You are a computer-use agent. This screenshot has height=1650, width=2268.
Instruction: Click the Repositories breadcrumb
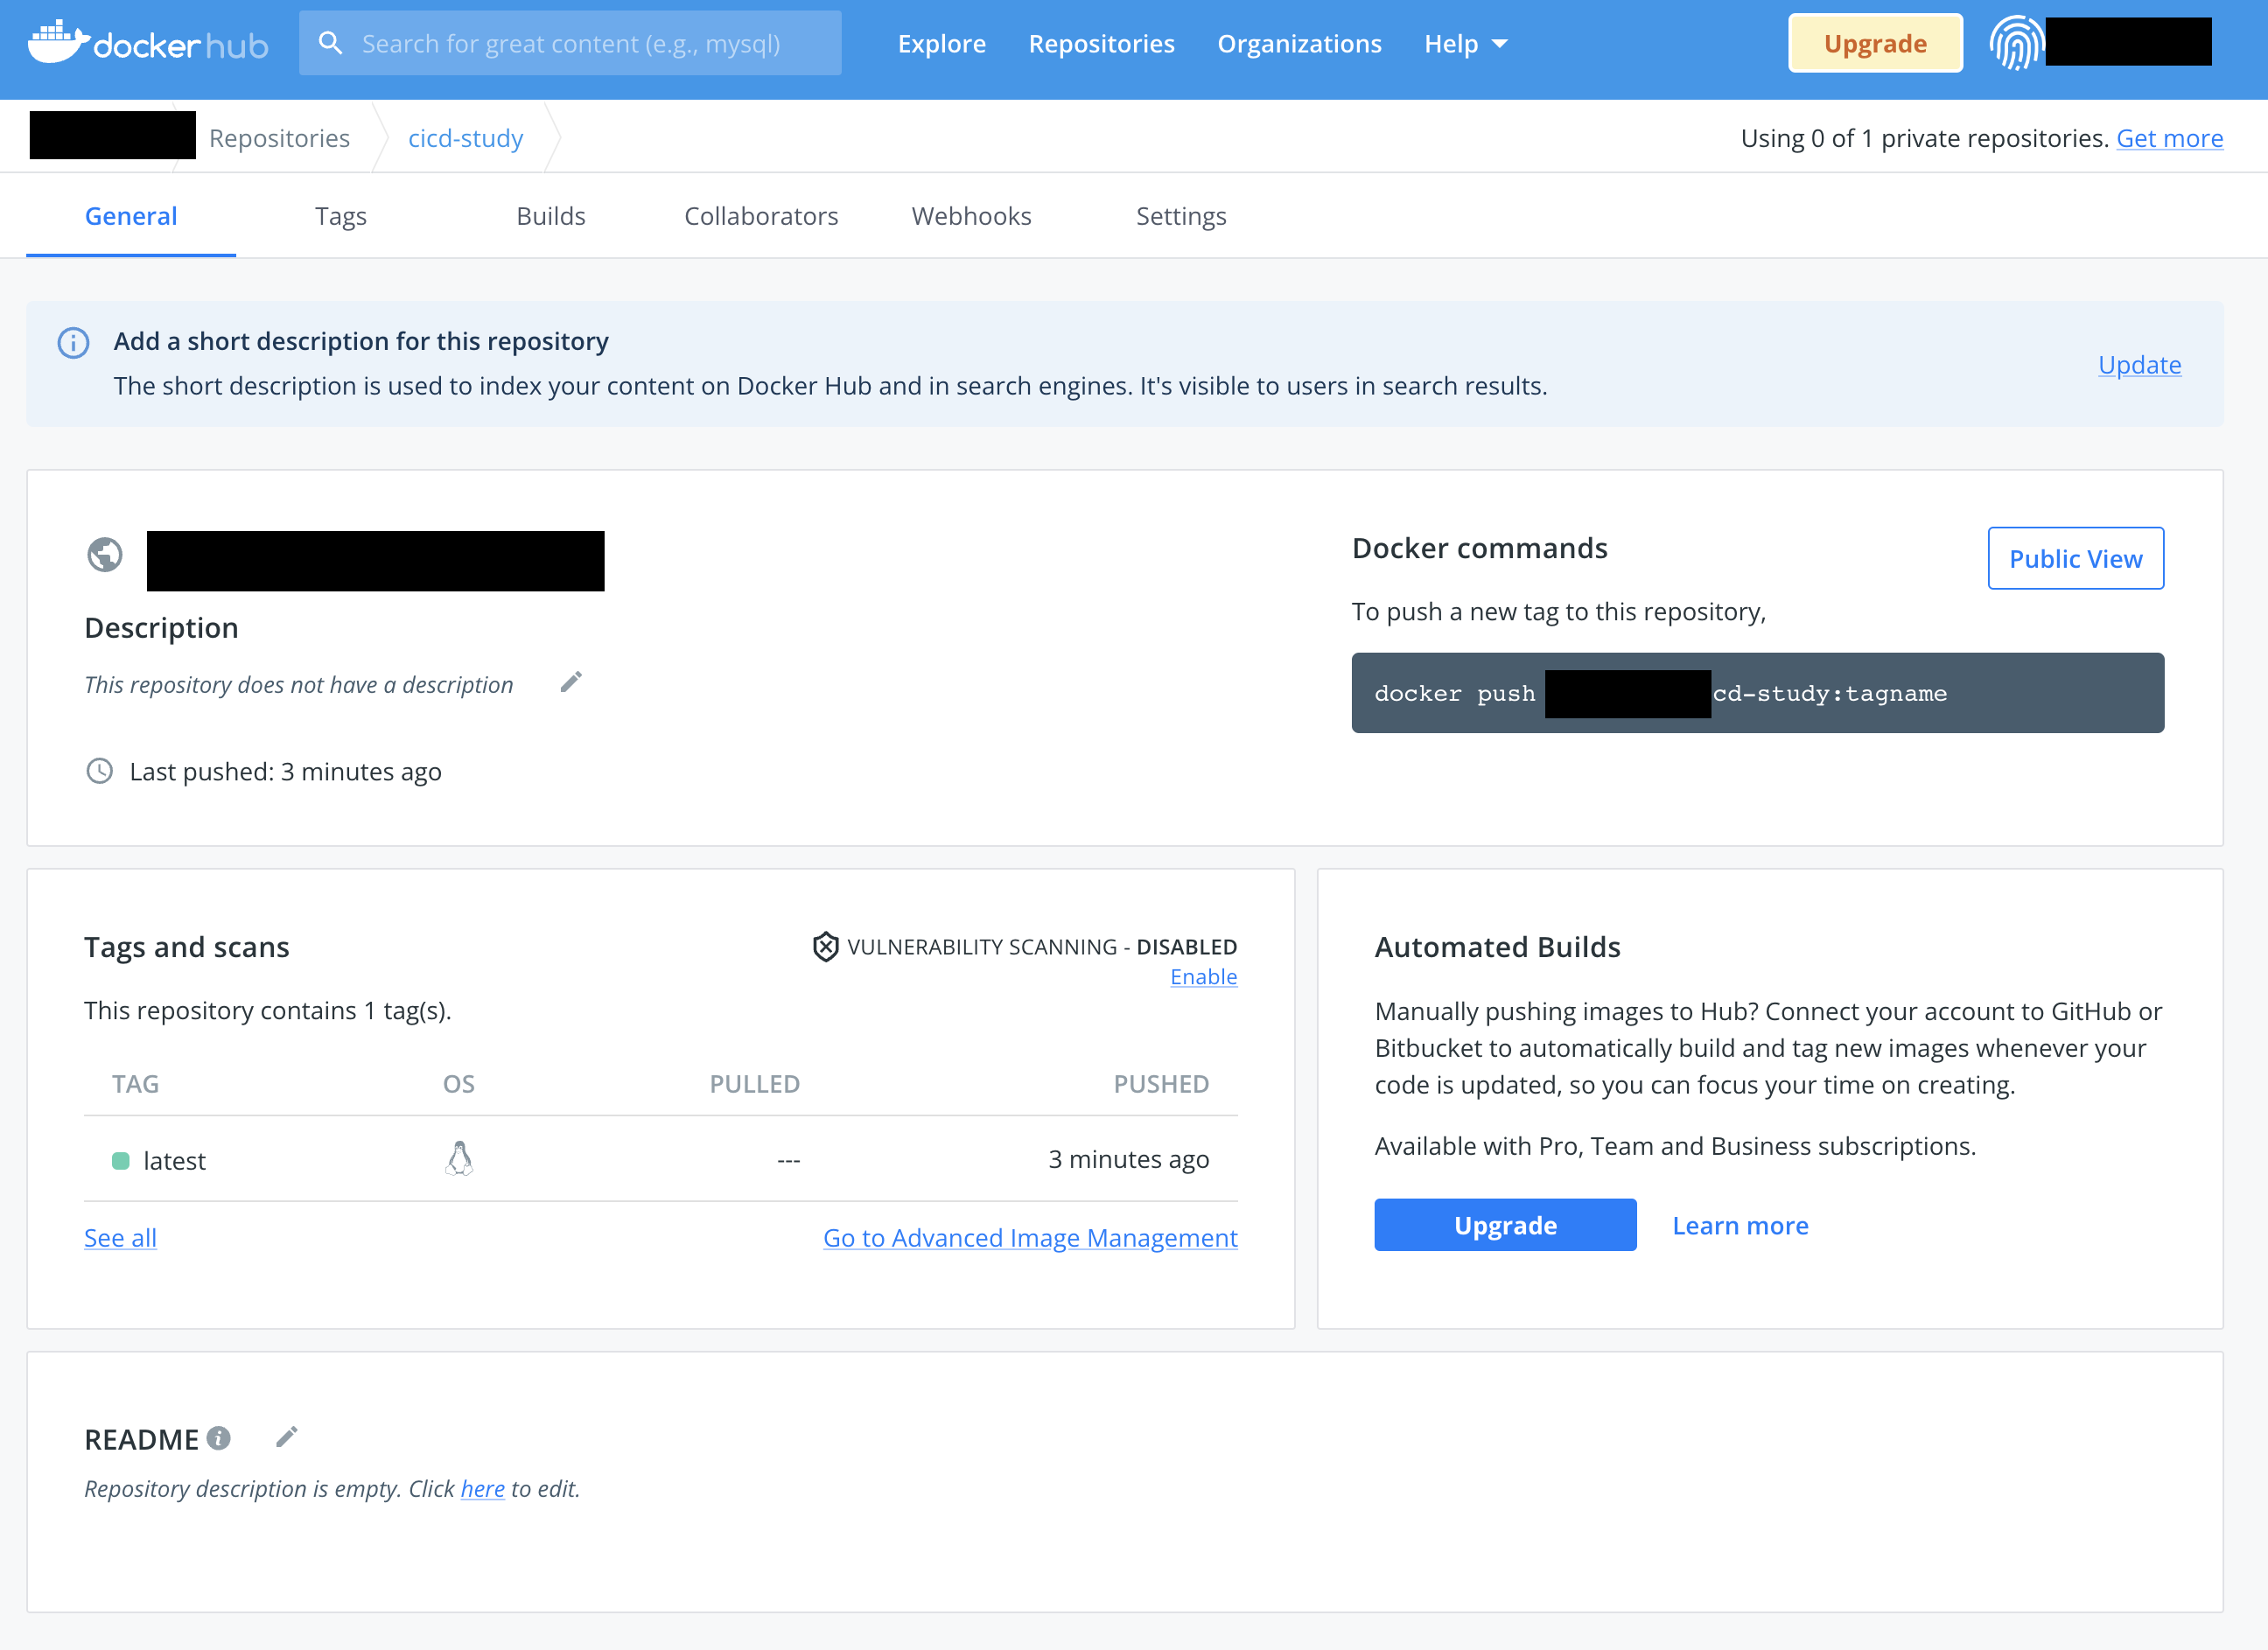pos(279,138)
